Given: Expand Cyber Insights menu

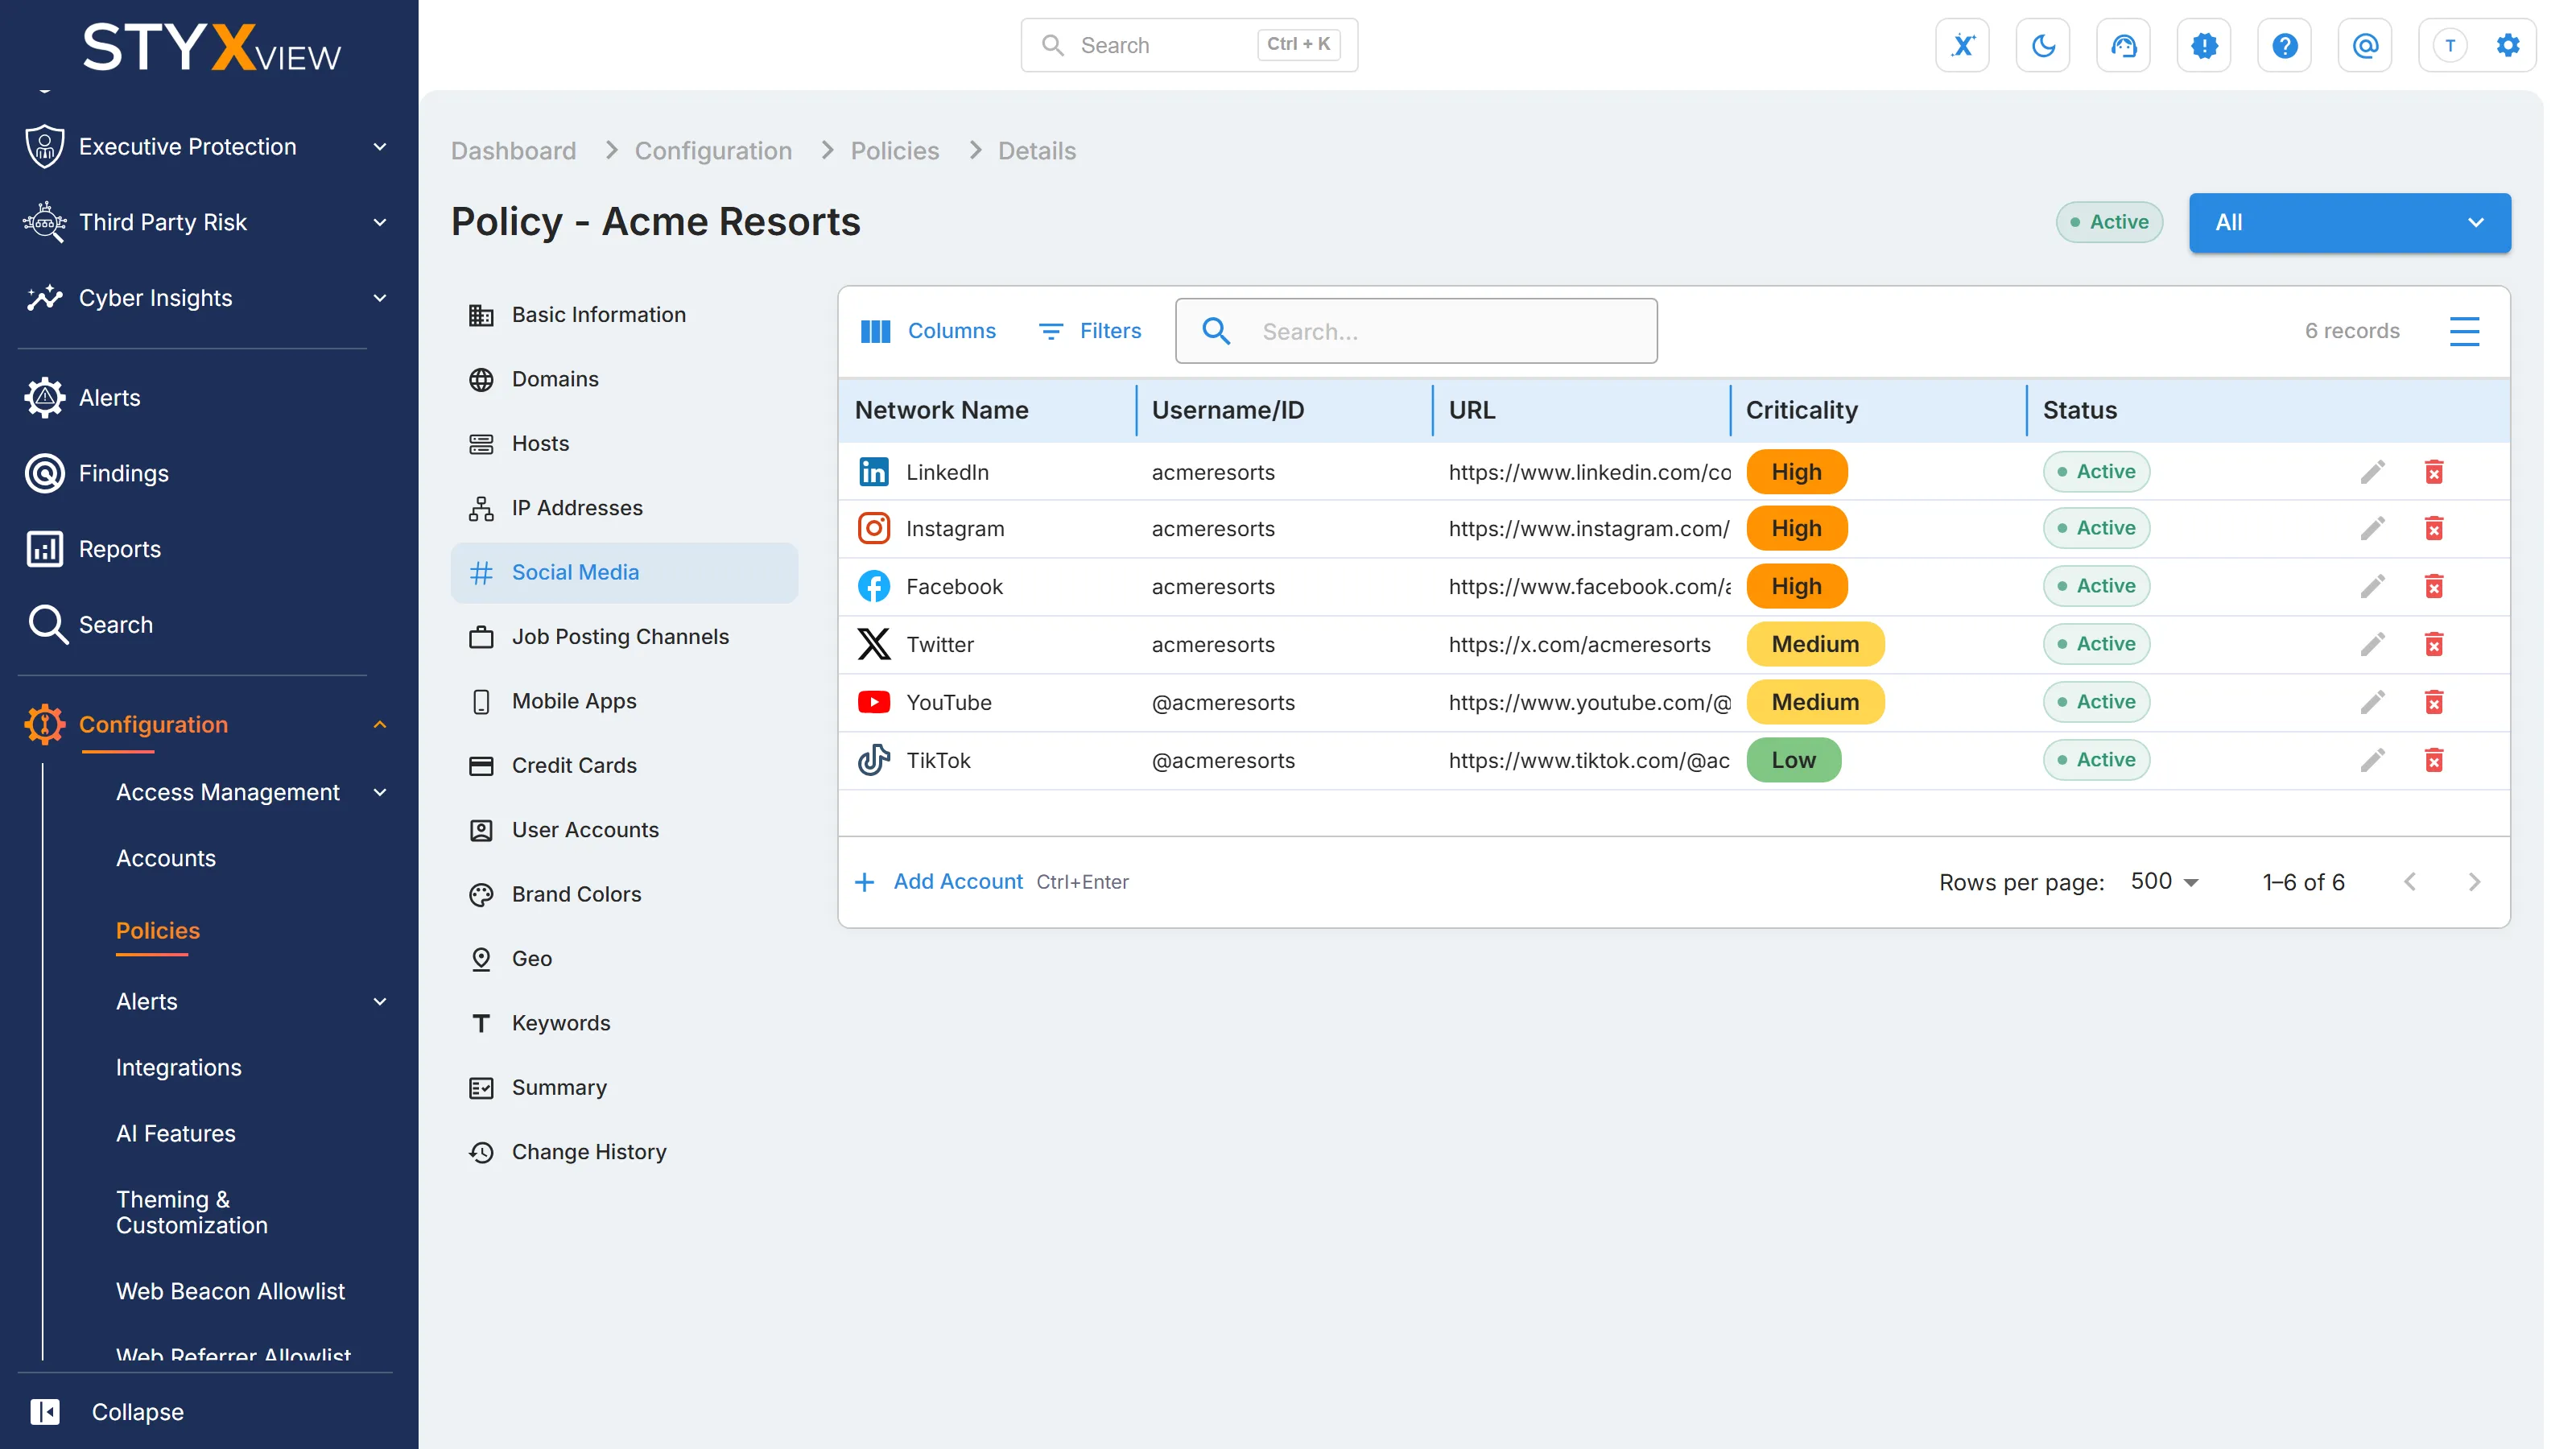Looking at the screenshot, I should click(x=205, y=298).
